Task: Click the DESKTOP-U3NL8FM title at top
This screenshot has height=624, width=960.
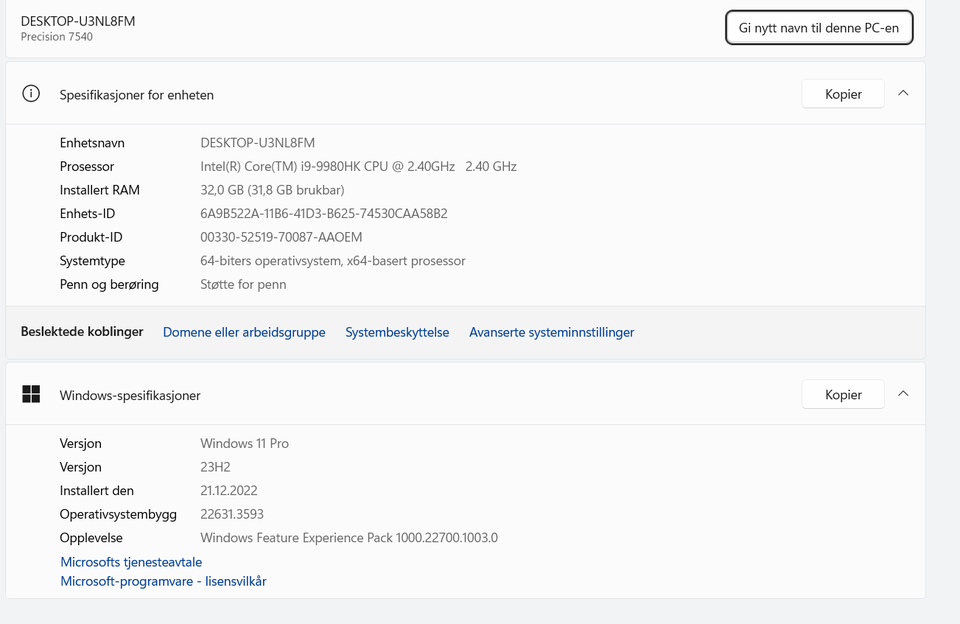Action: pos(78,21)
